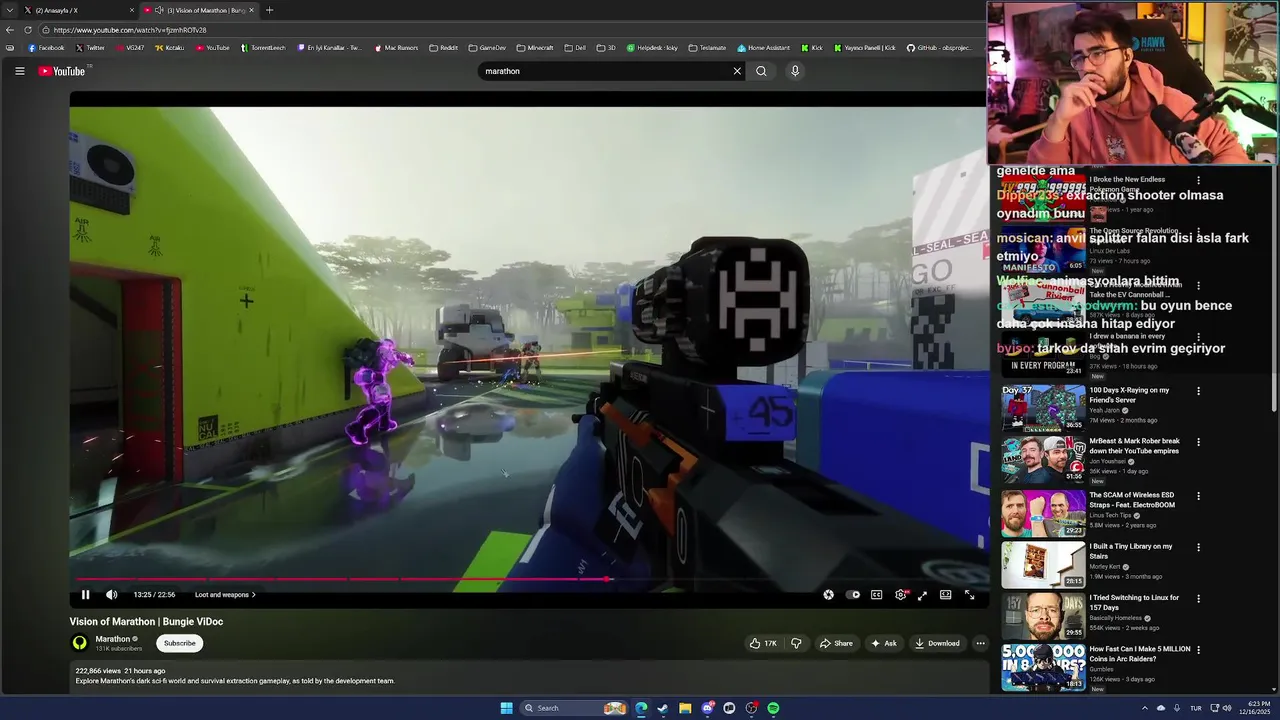Like the video with 17K likes
This screenshot has width=1280, height=720.
pos(762,643)
